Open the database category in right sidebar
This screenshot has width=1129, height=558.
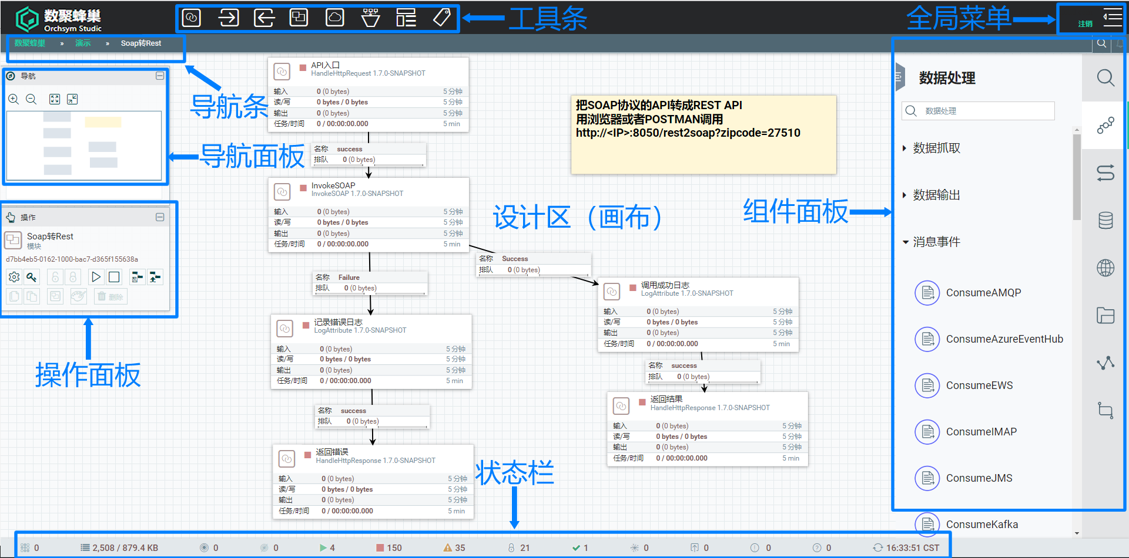tap(1105, 221)
